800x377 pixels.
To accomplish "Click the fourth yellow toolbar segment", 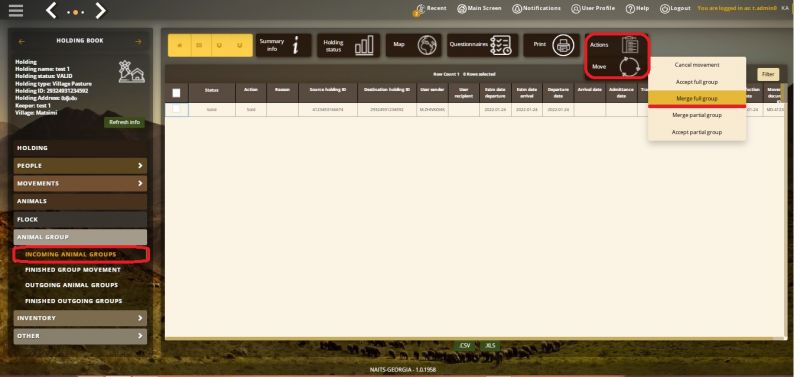I will pyautogui.click(x=240, y=45).
